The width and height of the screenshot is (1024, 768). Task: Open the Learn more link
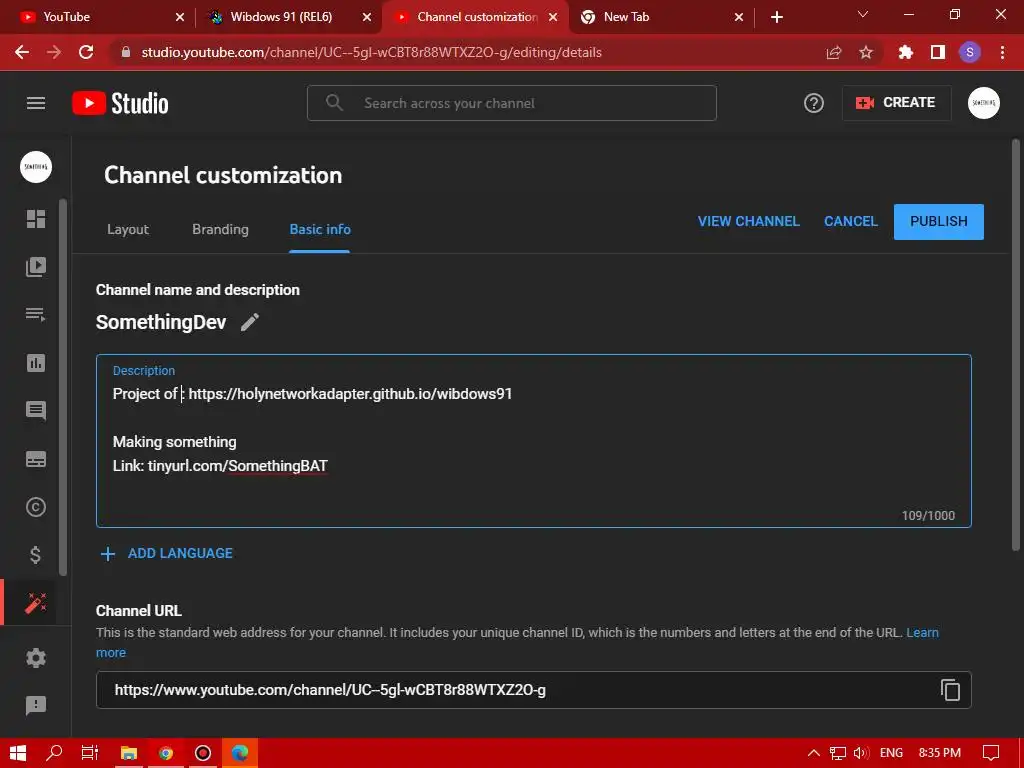click(922, 633)
